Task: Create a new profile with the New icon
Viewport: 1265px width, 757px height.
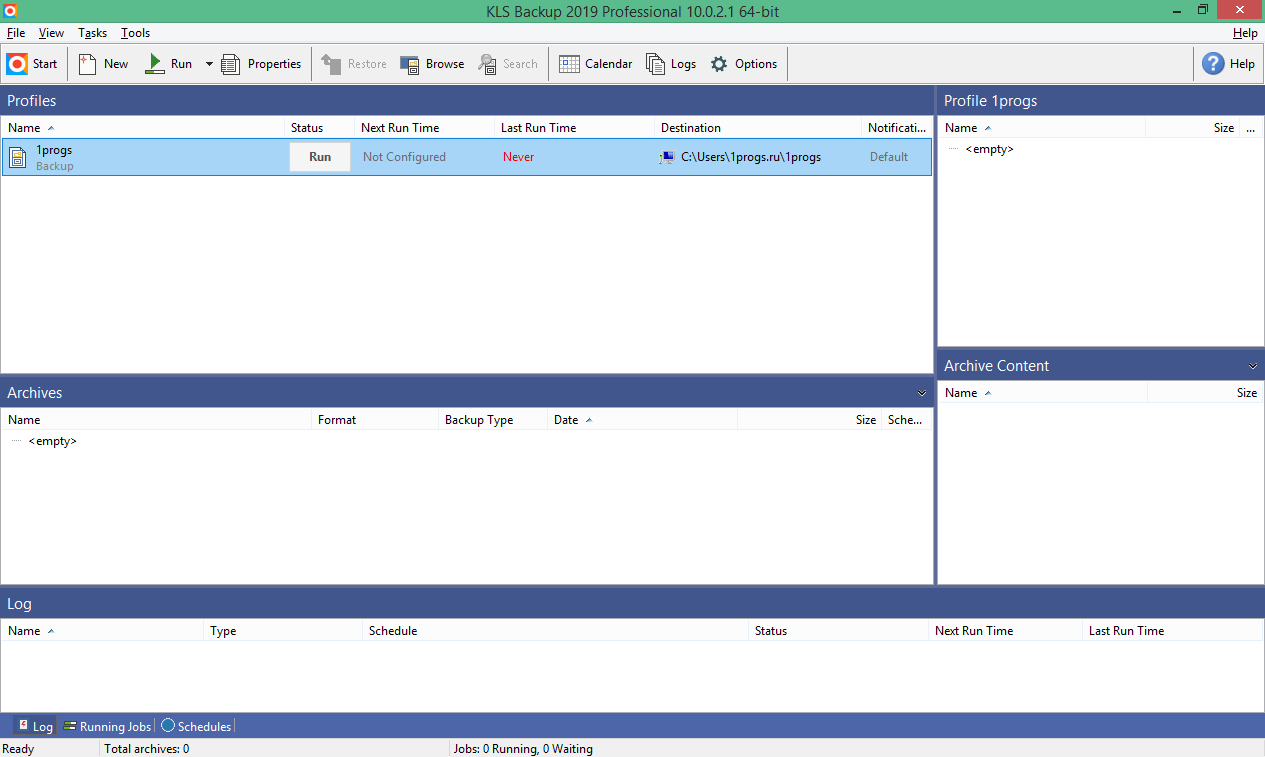Action: click(88, 64)
